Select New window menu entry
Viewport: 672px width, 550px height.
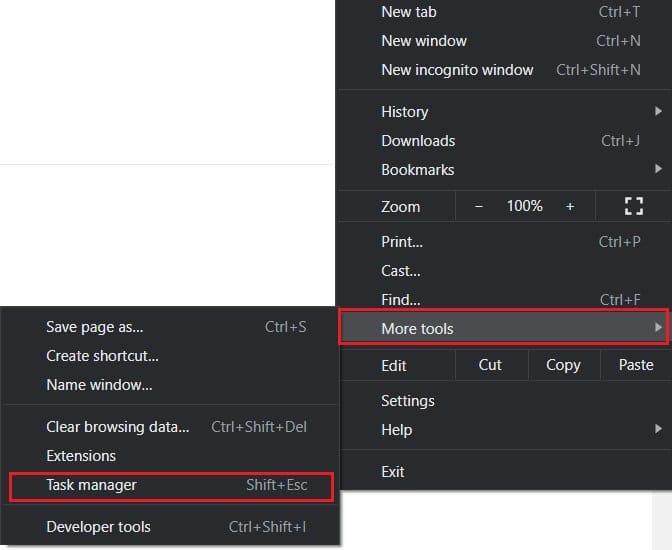click(504, 41)
